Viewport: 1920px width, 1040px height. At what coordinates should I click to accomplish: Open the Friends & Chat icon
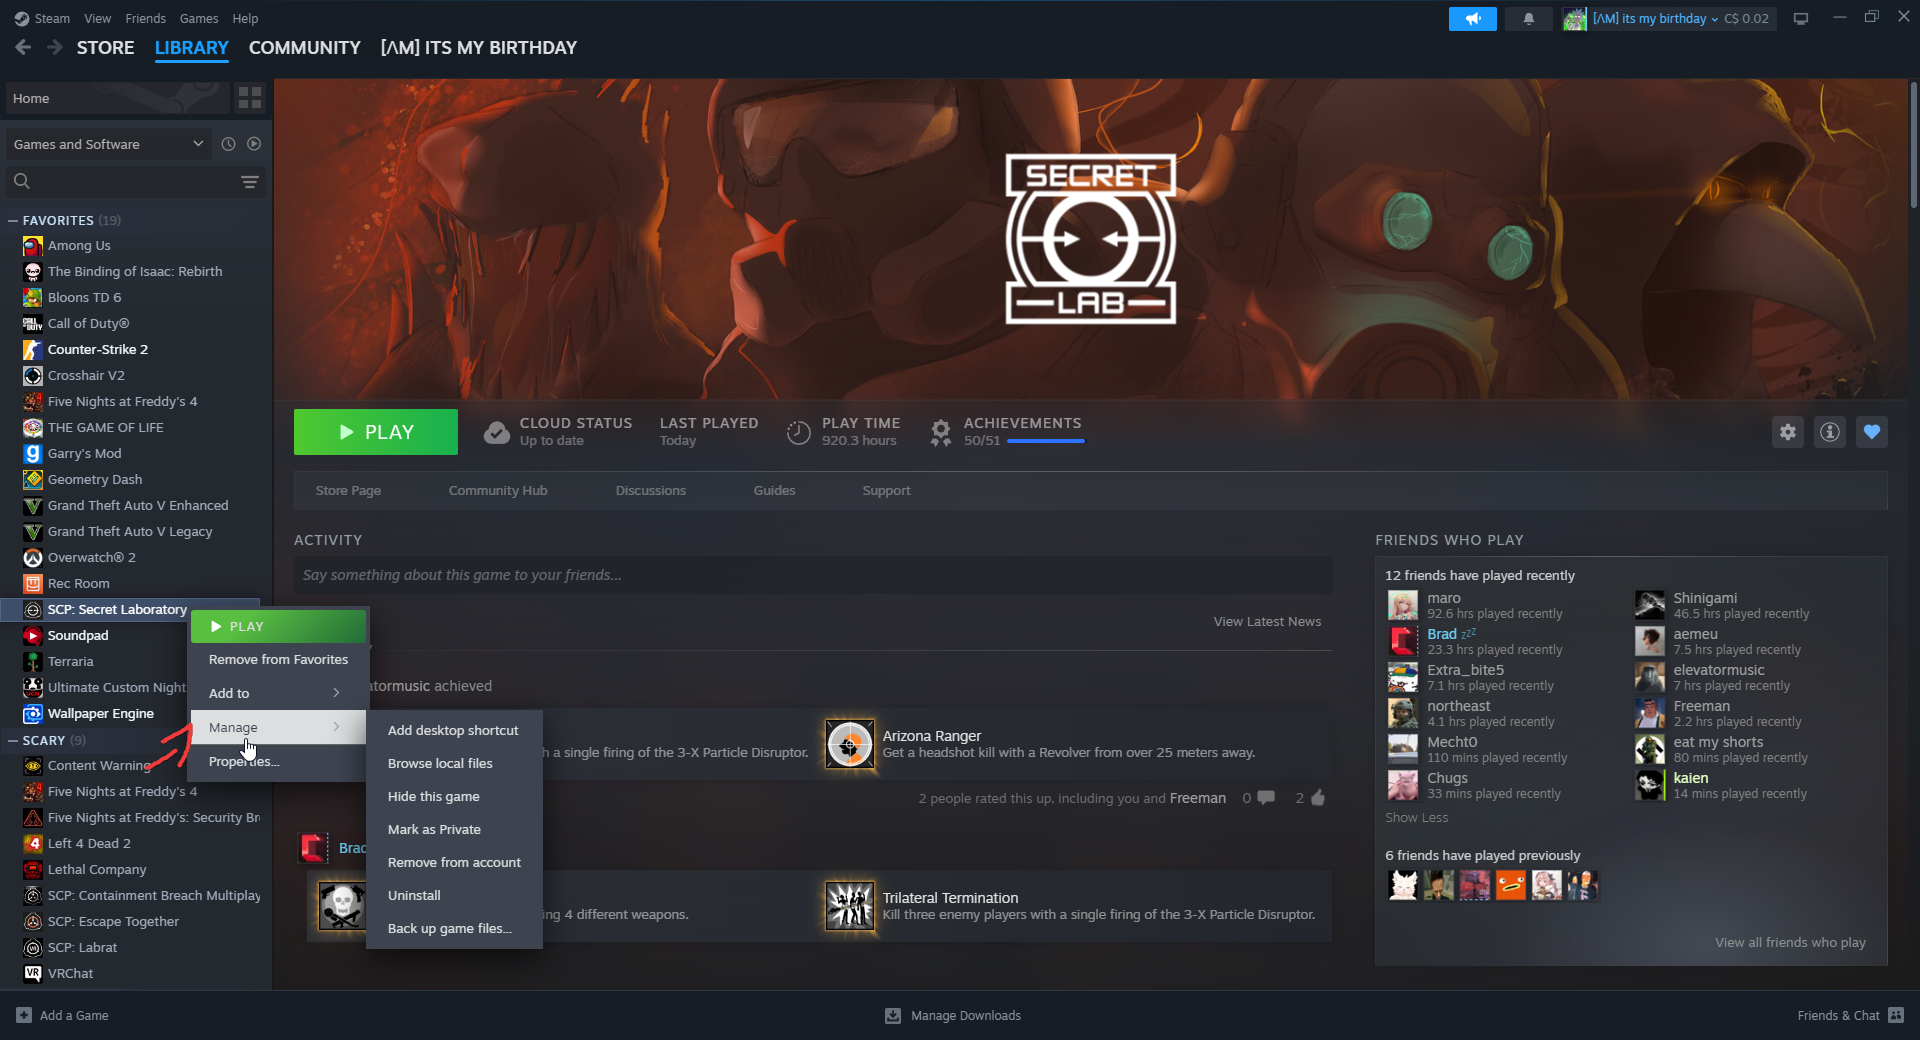pyautogui.click(x=1896, y=1015)
